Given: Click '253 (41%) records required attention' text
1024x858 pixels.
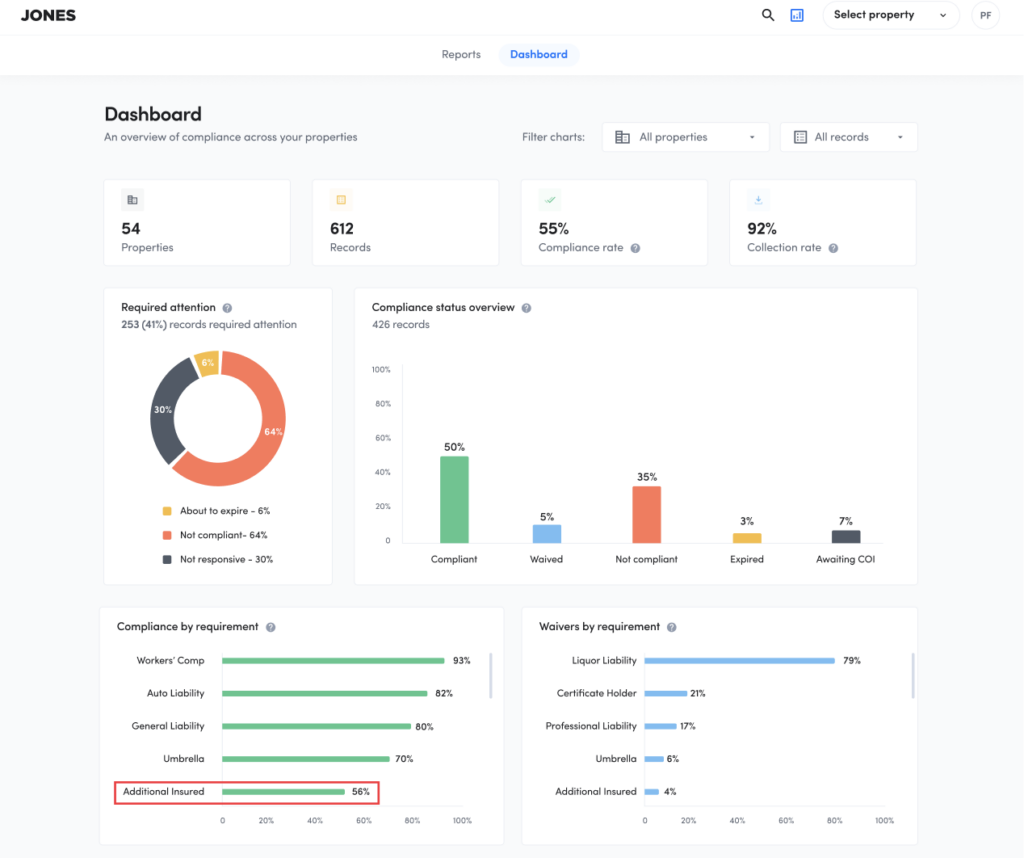Looking at the screenshot, I should click(x=209, y=325).
